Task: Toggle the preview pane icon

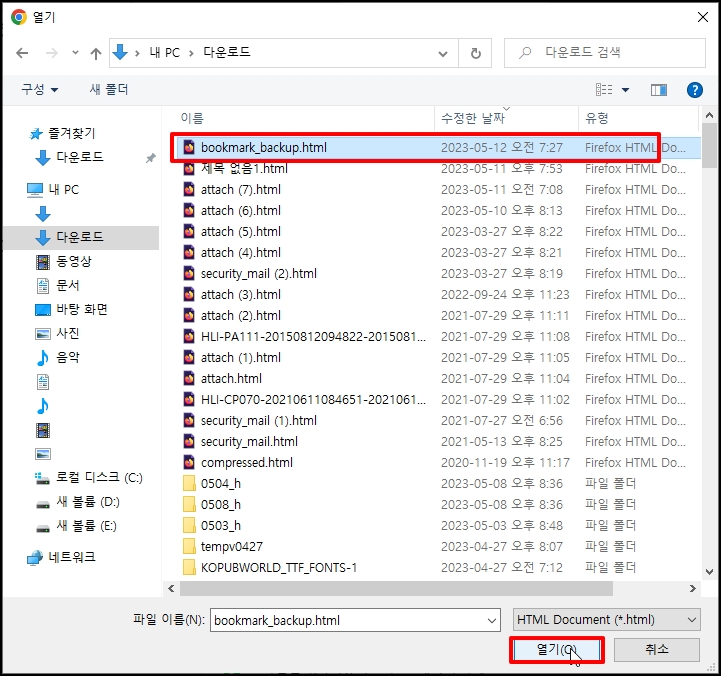Action: [658, 90]
